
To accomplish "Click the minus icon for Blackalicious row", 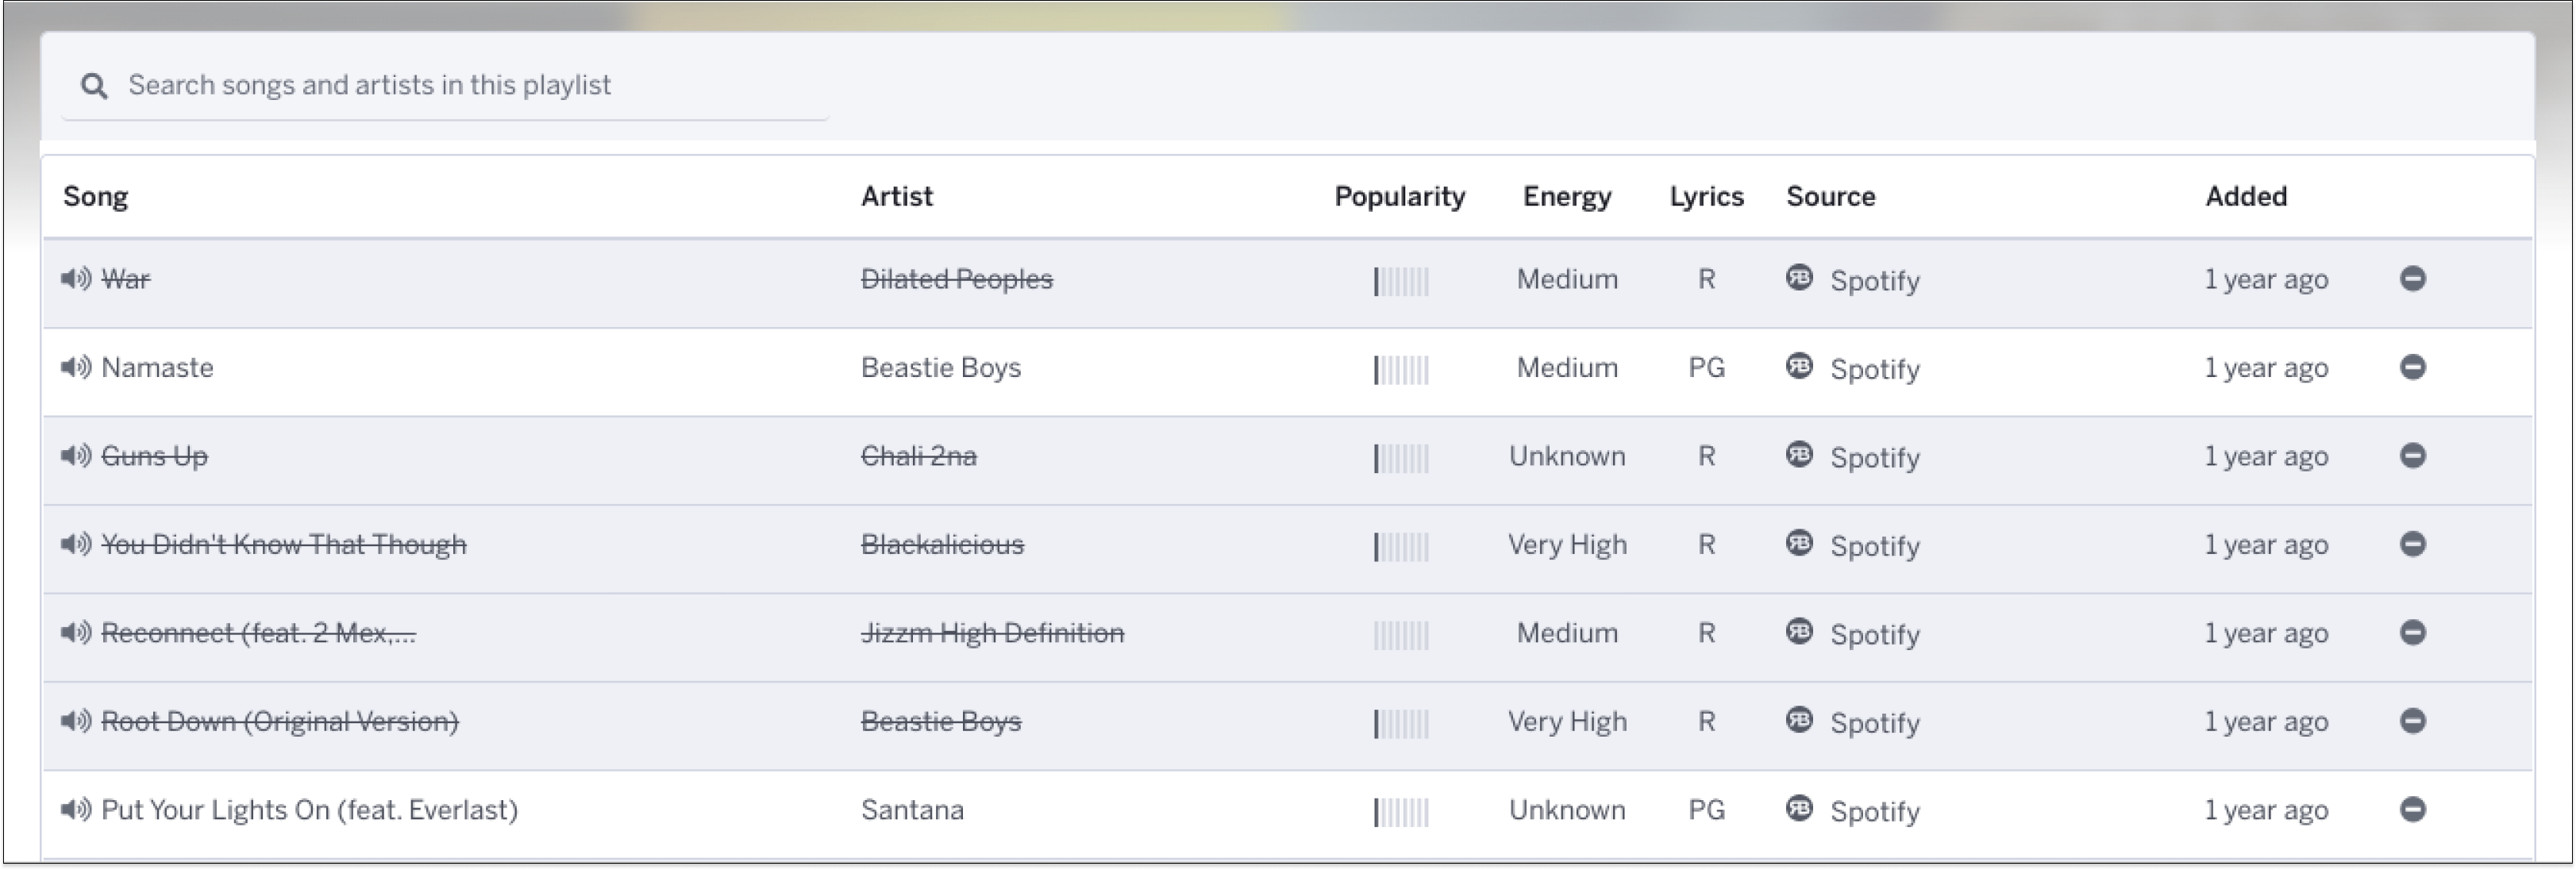I will 2412,544.
